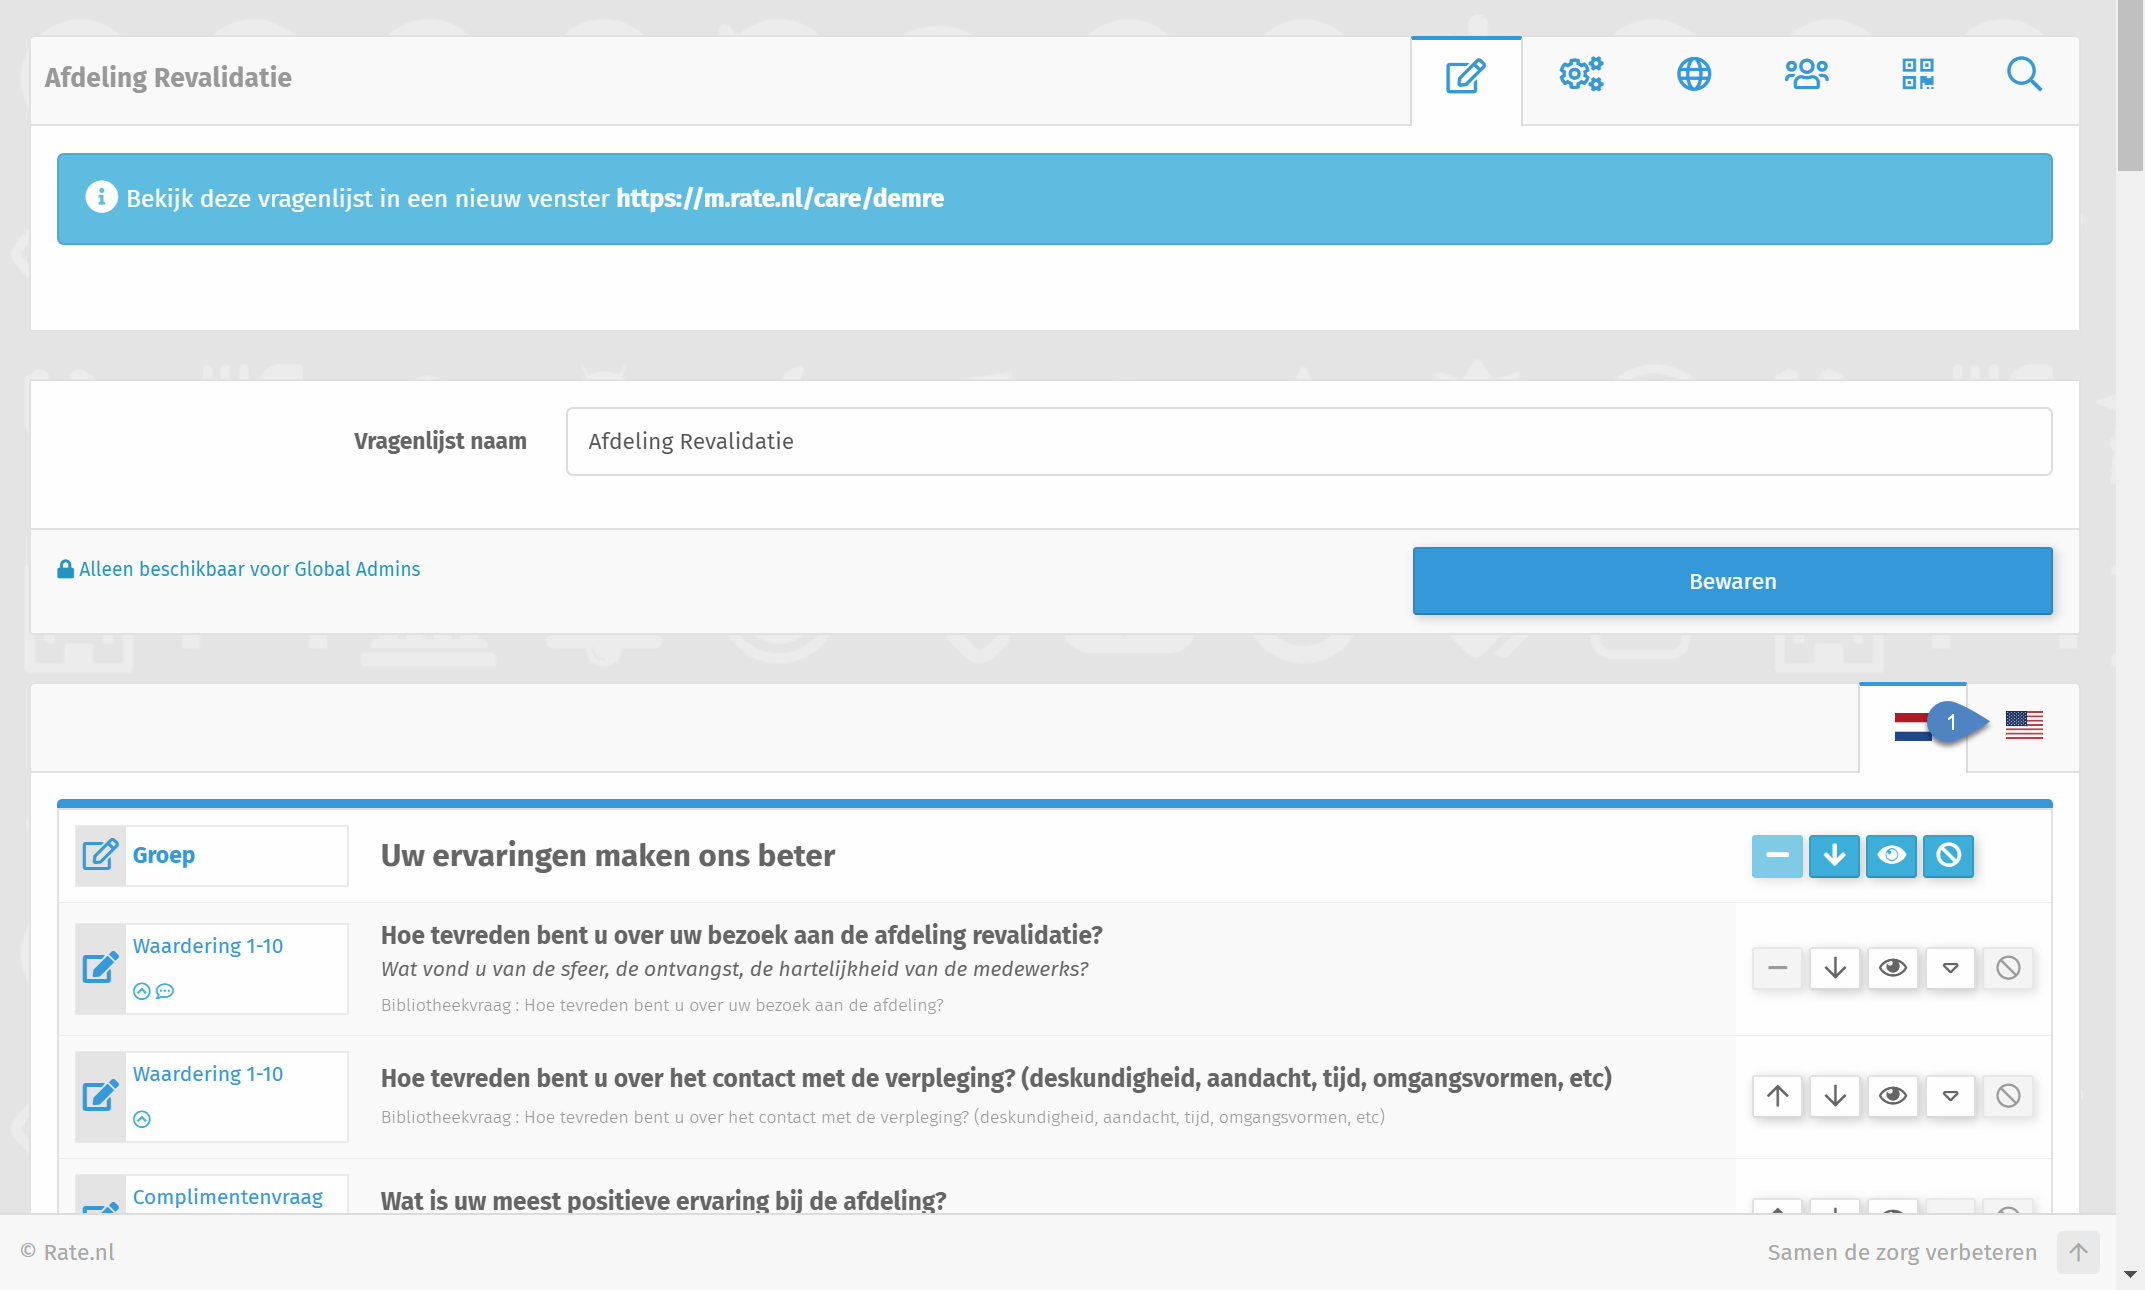The width and height of the screenshot is (2145, 1290).
Task: Open the users group tab
Action: click(1806, 75)
